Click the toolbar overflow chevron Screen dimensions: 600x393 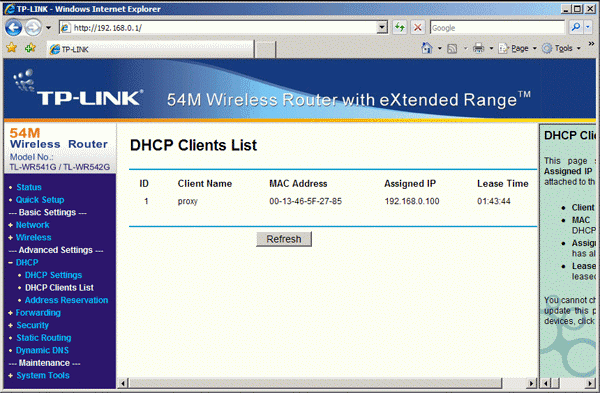click(591, 43)
